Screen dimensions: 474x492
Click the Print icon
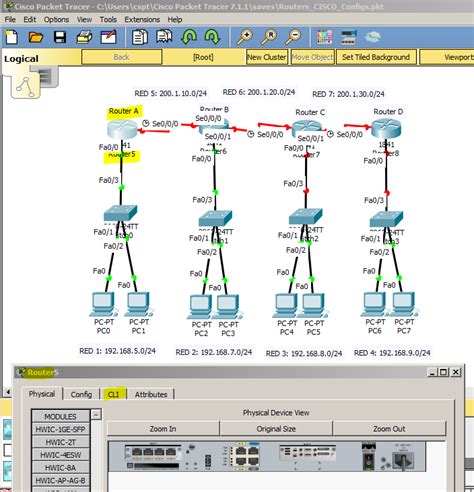click(84, 37)
